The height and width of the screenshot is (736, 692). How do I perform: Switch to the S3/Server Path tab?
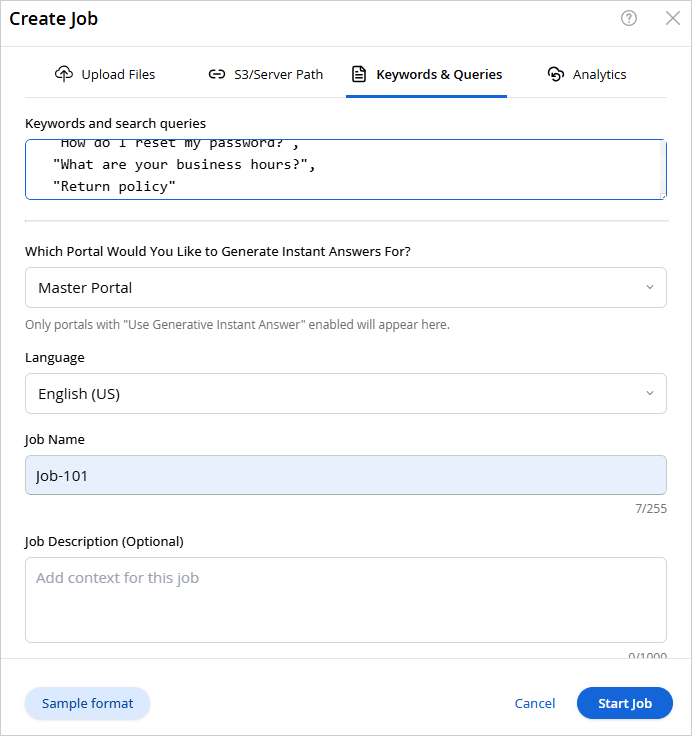[266, 74]
